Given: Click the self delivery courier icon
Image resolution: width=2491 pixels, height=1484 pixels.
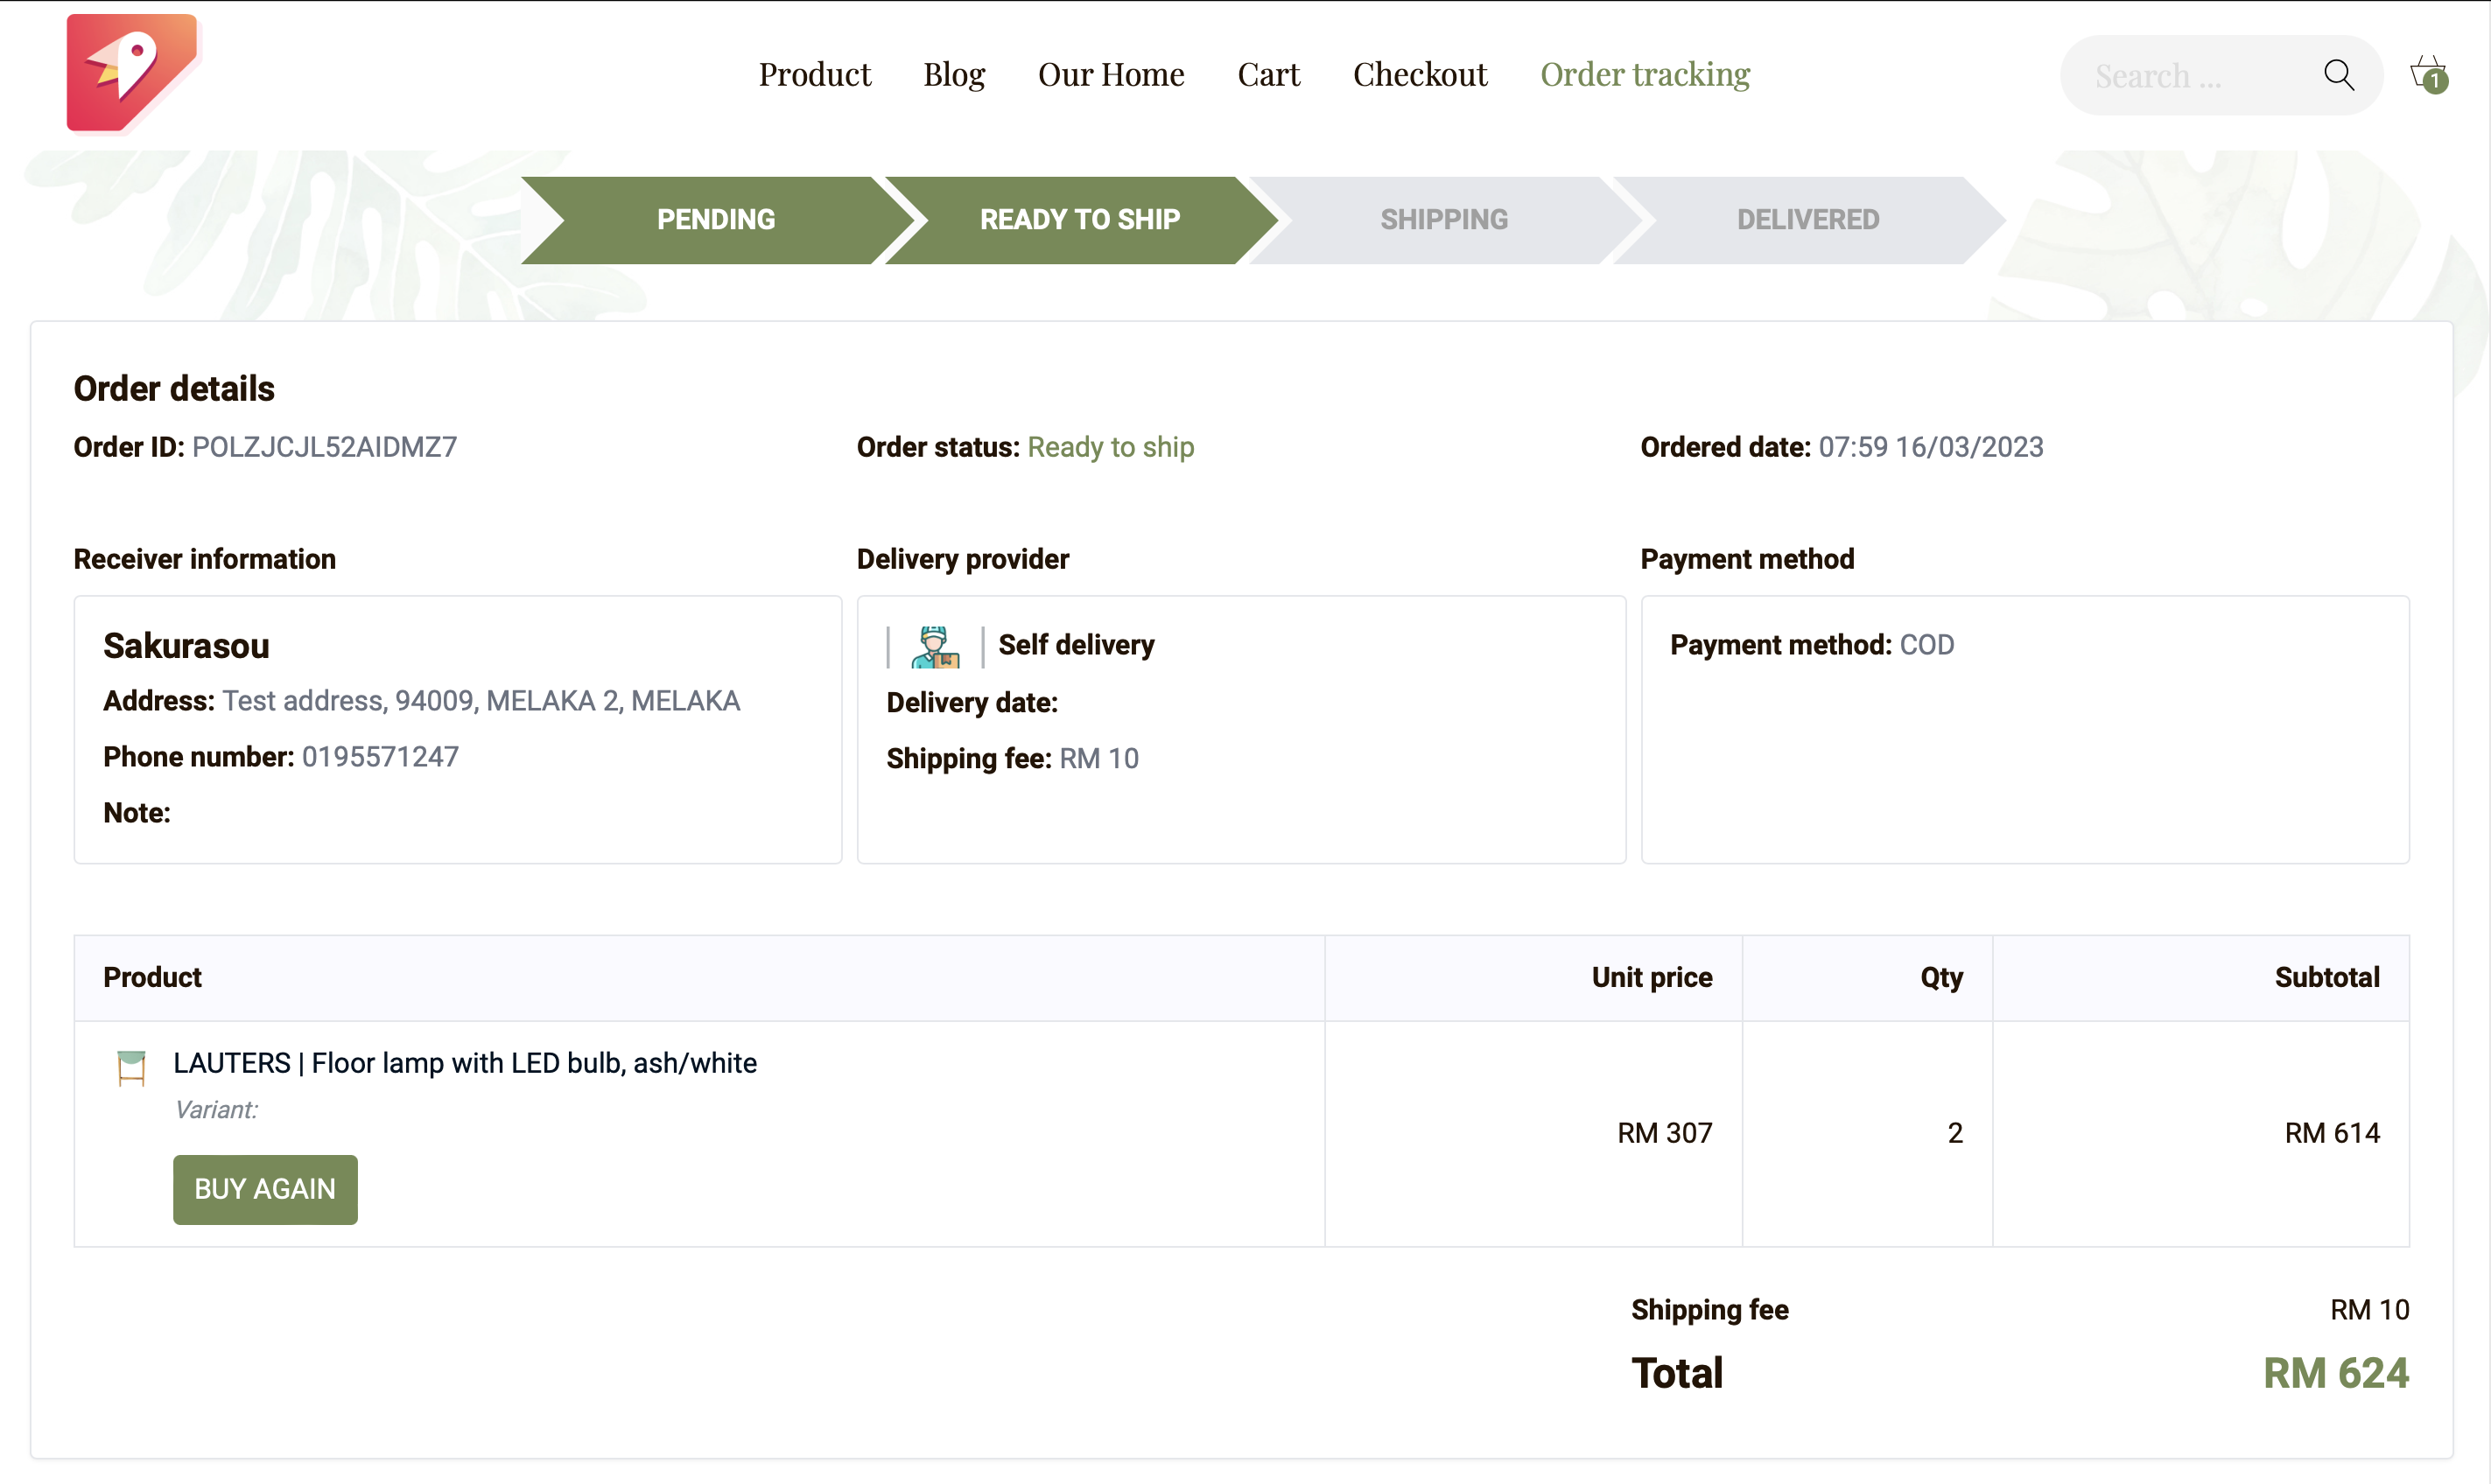Looking at the screenshot, I should pyautogui.click(x=934, y=647).
